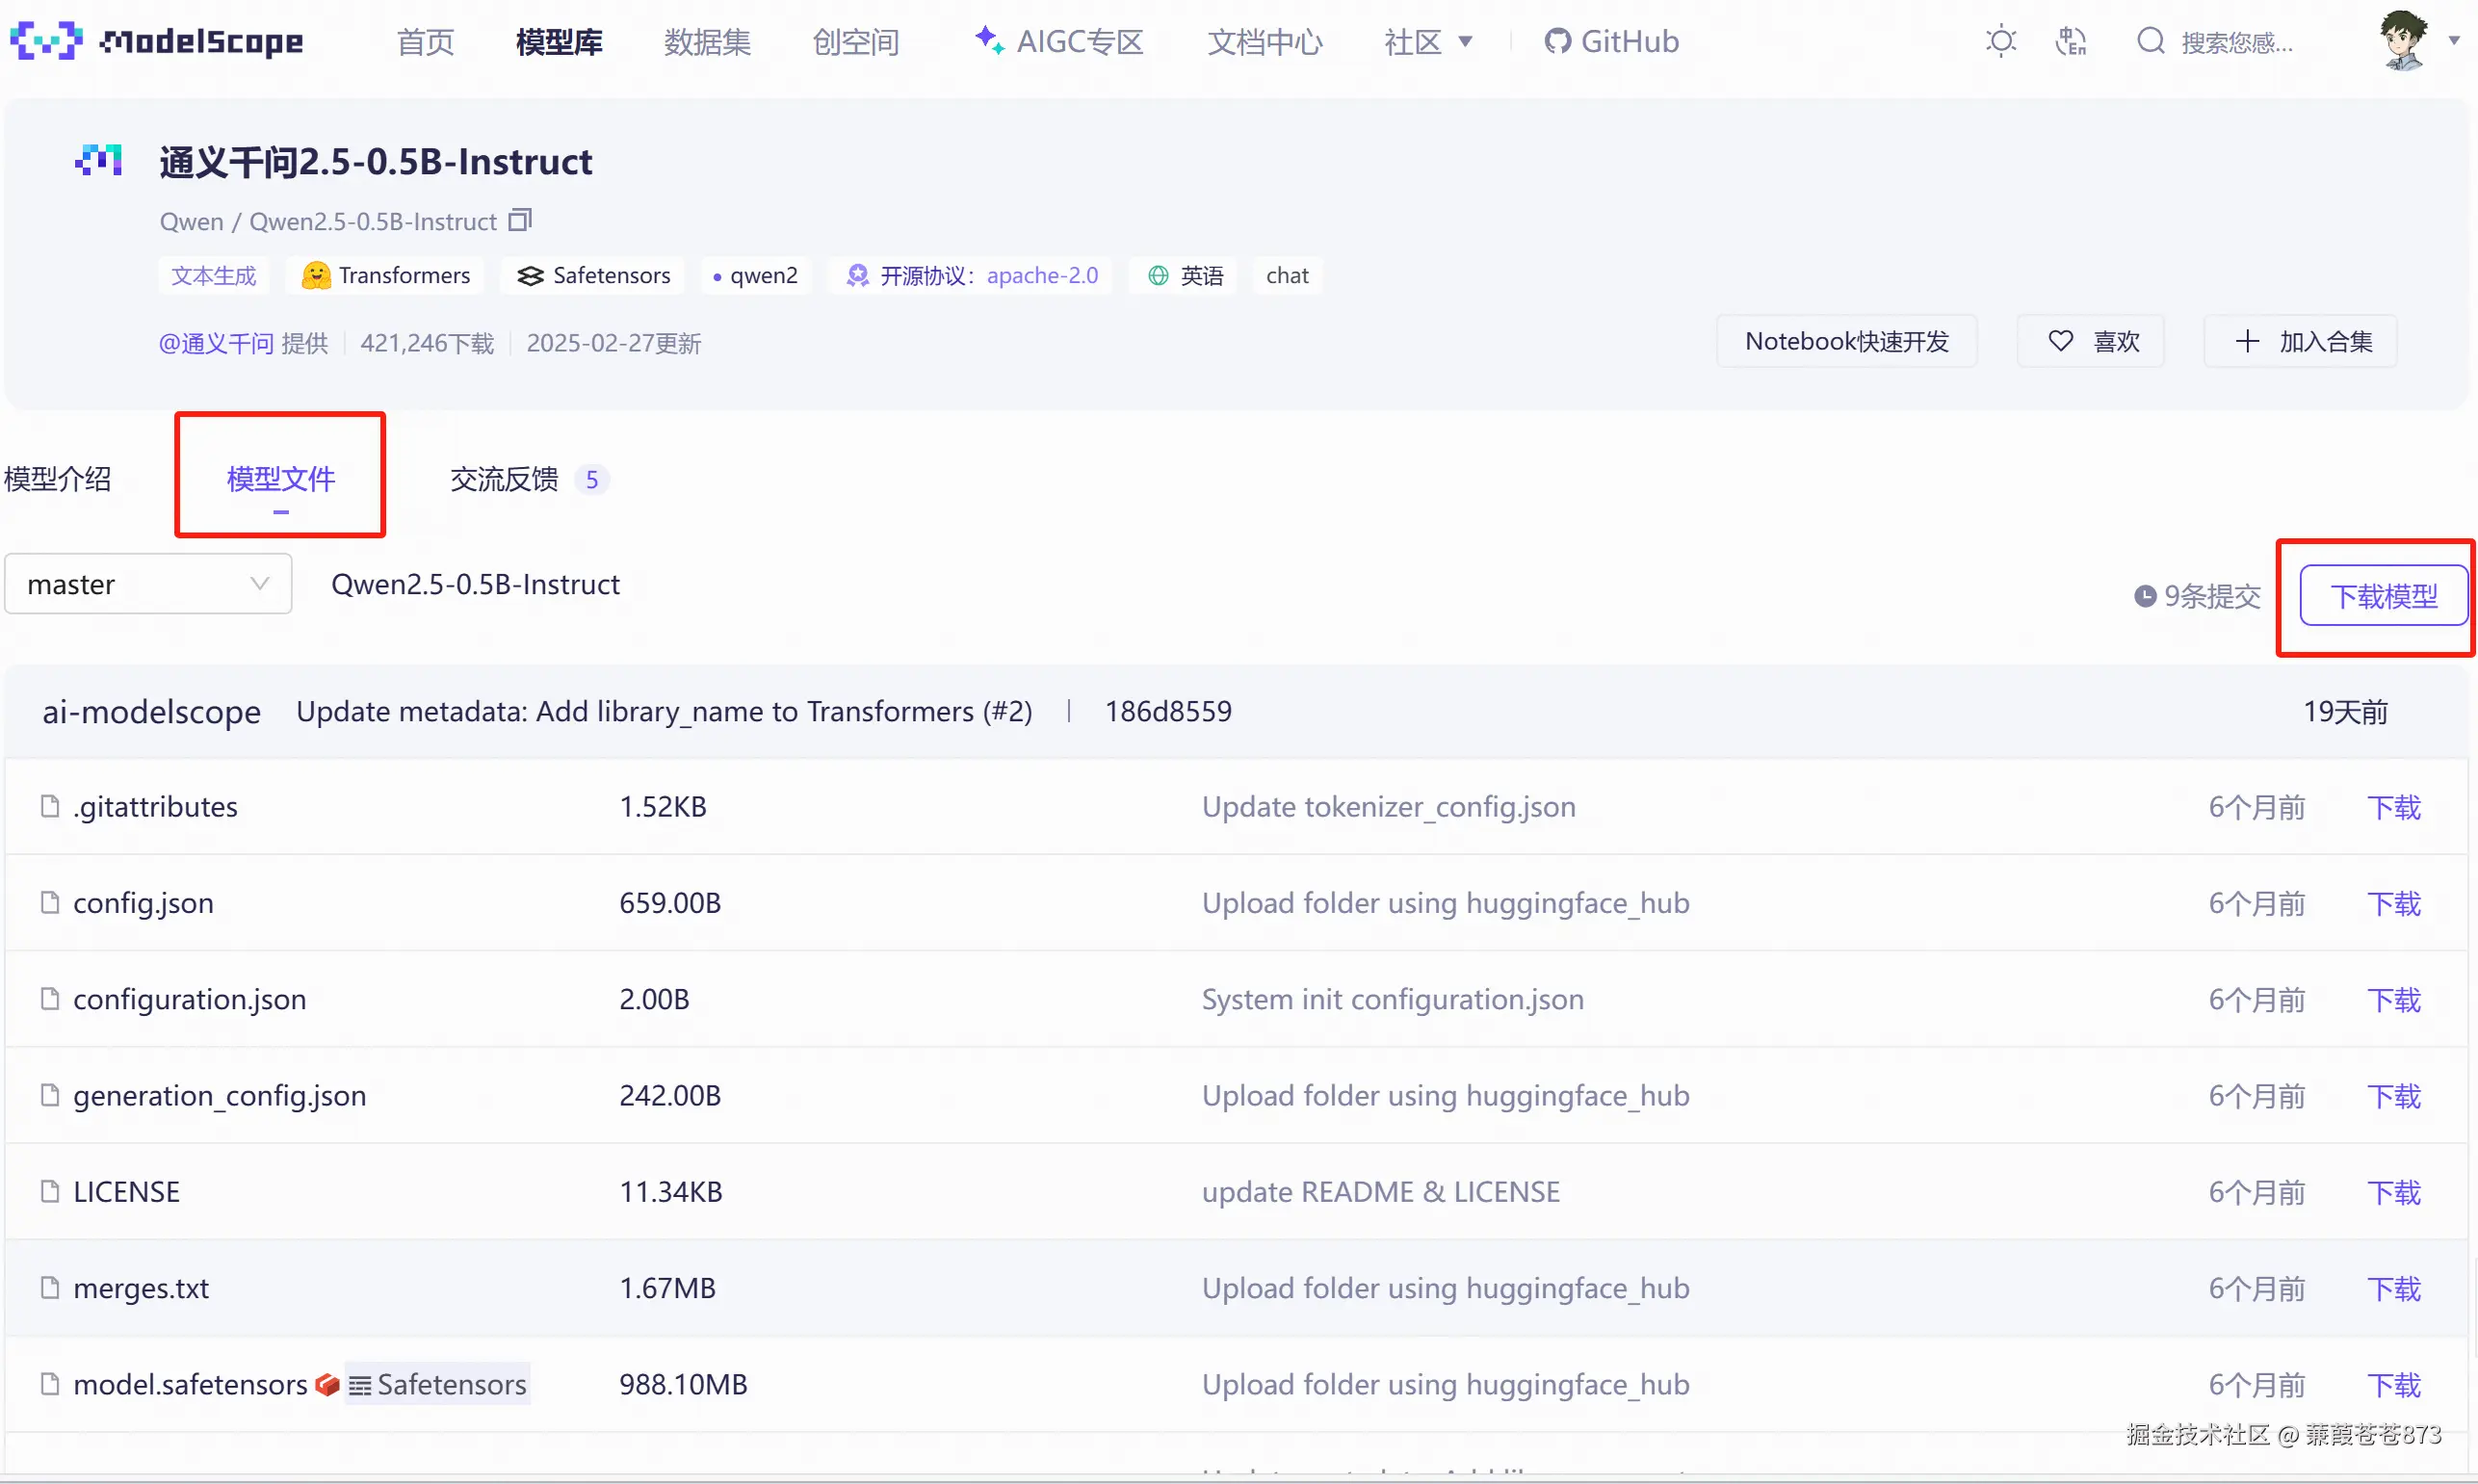Open the GitHub link icon
Image resolution: width=2478 pixels, height=1484 pixels.
1557,41
